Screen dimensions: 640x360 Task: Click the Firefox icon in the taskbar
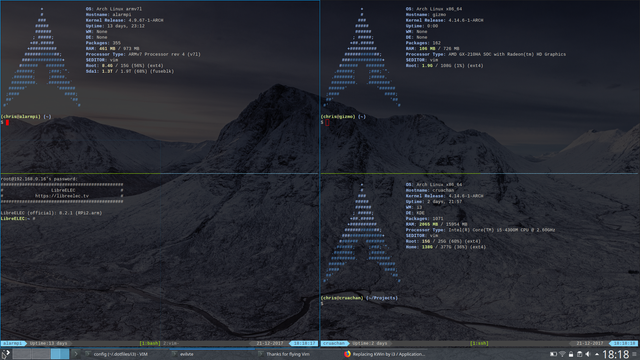[347, 354]
